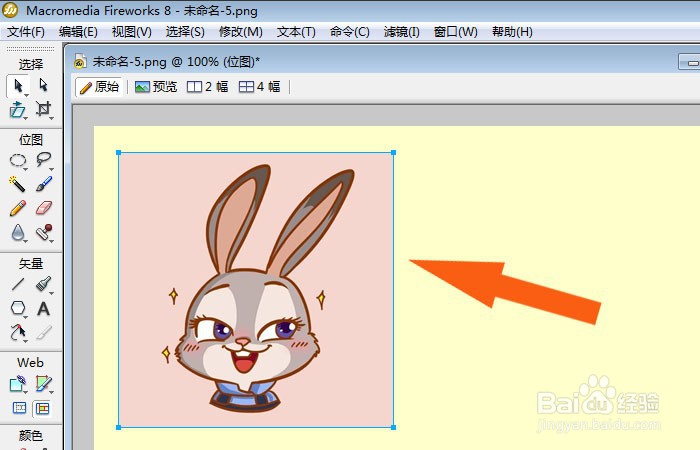Select the Blur tool
This screenshot has height=450, width=700.
coord(18,233)
